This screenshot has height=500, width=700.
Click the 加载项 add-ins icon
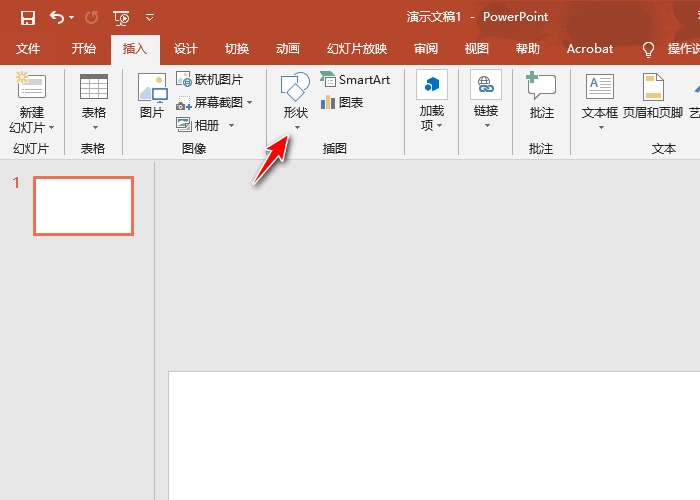coord(432,84)
